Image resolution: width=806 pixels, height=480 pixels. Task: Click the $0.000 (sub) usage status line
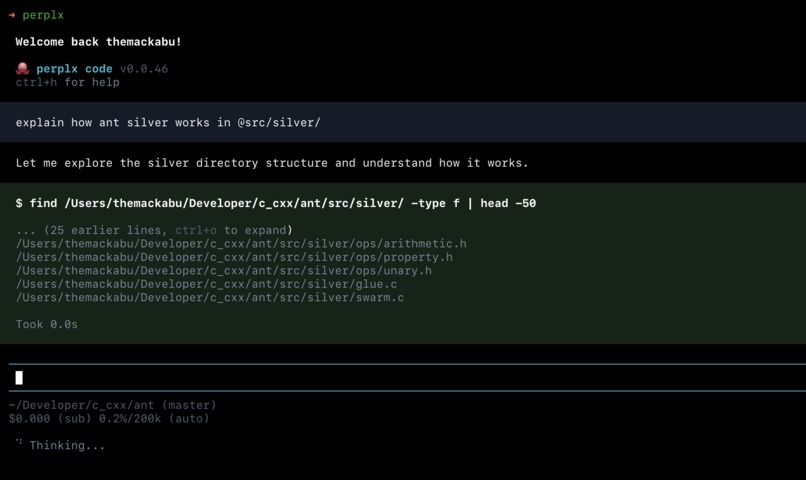(x=109, y=418)
